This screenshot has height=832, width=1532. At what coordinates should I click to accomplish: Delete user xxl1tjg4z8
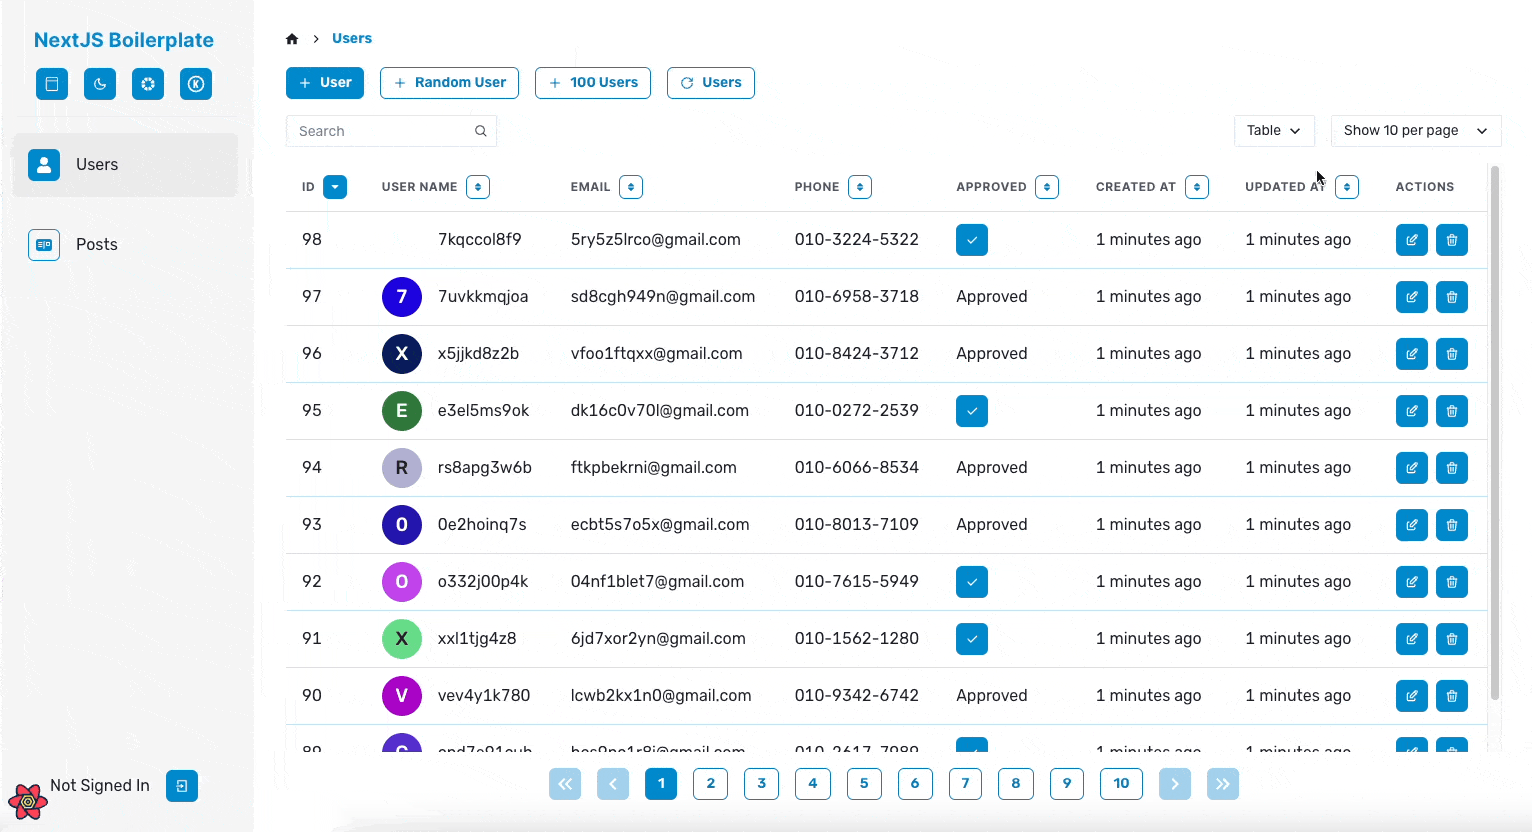(1452, 639)
